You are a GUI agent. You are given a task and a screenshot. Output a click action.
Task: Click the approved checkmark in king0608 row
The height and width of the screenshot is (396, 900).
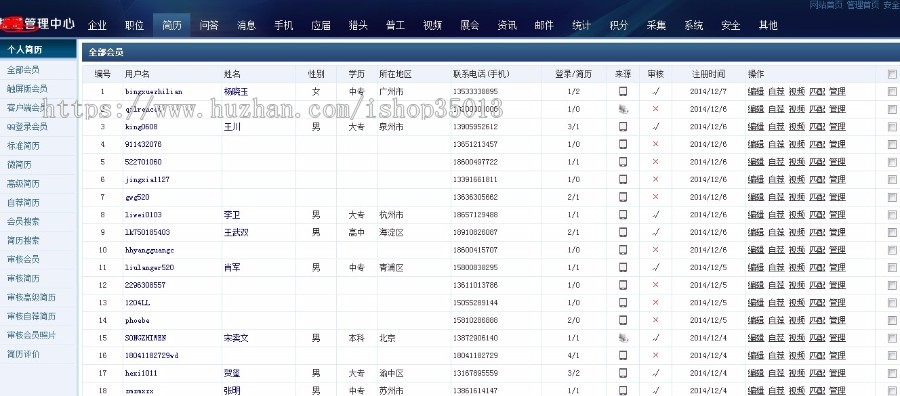655,126
